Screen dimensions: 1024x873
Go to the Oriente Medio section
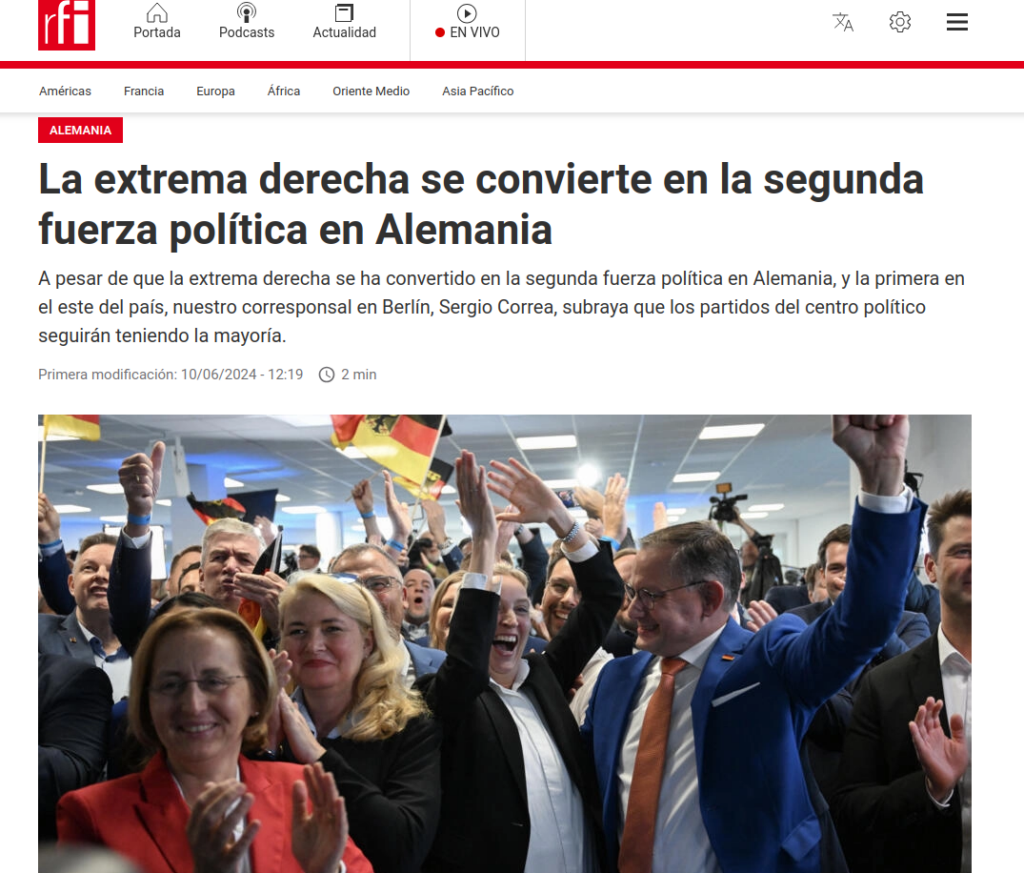[x=371, y=91]
